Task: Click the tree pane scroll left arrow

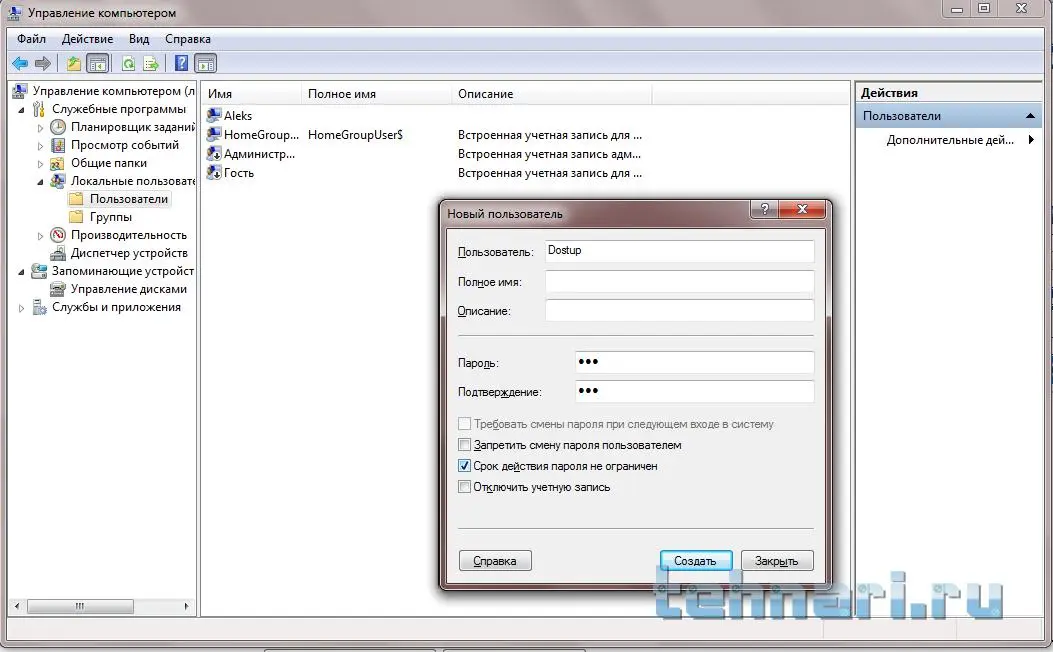Action: 17,606
